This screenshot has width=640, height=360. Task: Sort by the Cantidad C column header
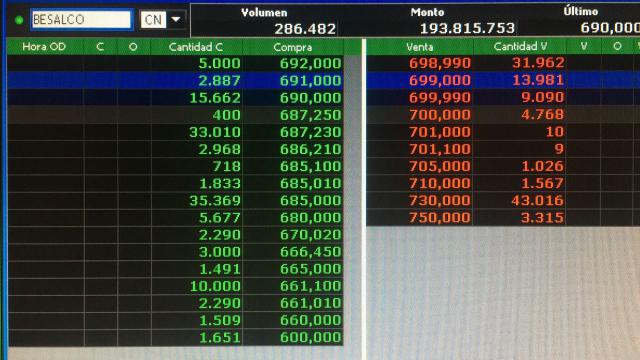(196, 47)
